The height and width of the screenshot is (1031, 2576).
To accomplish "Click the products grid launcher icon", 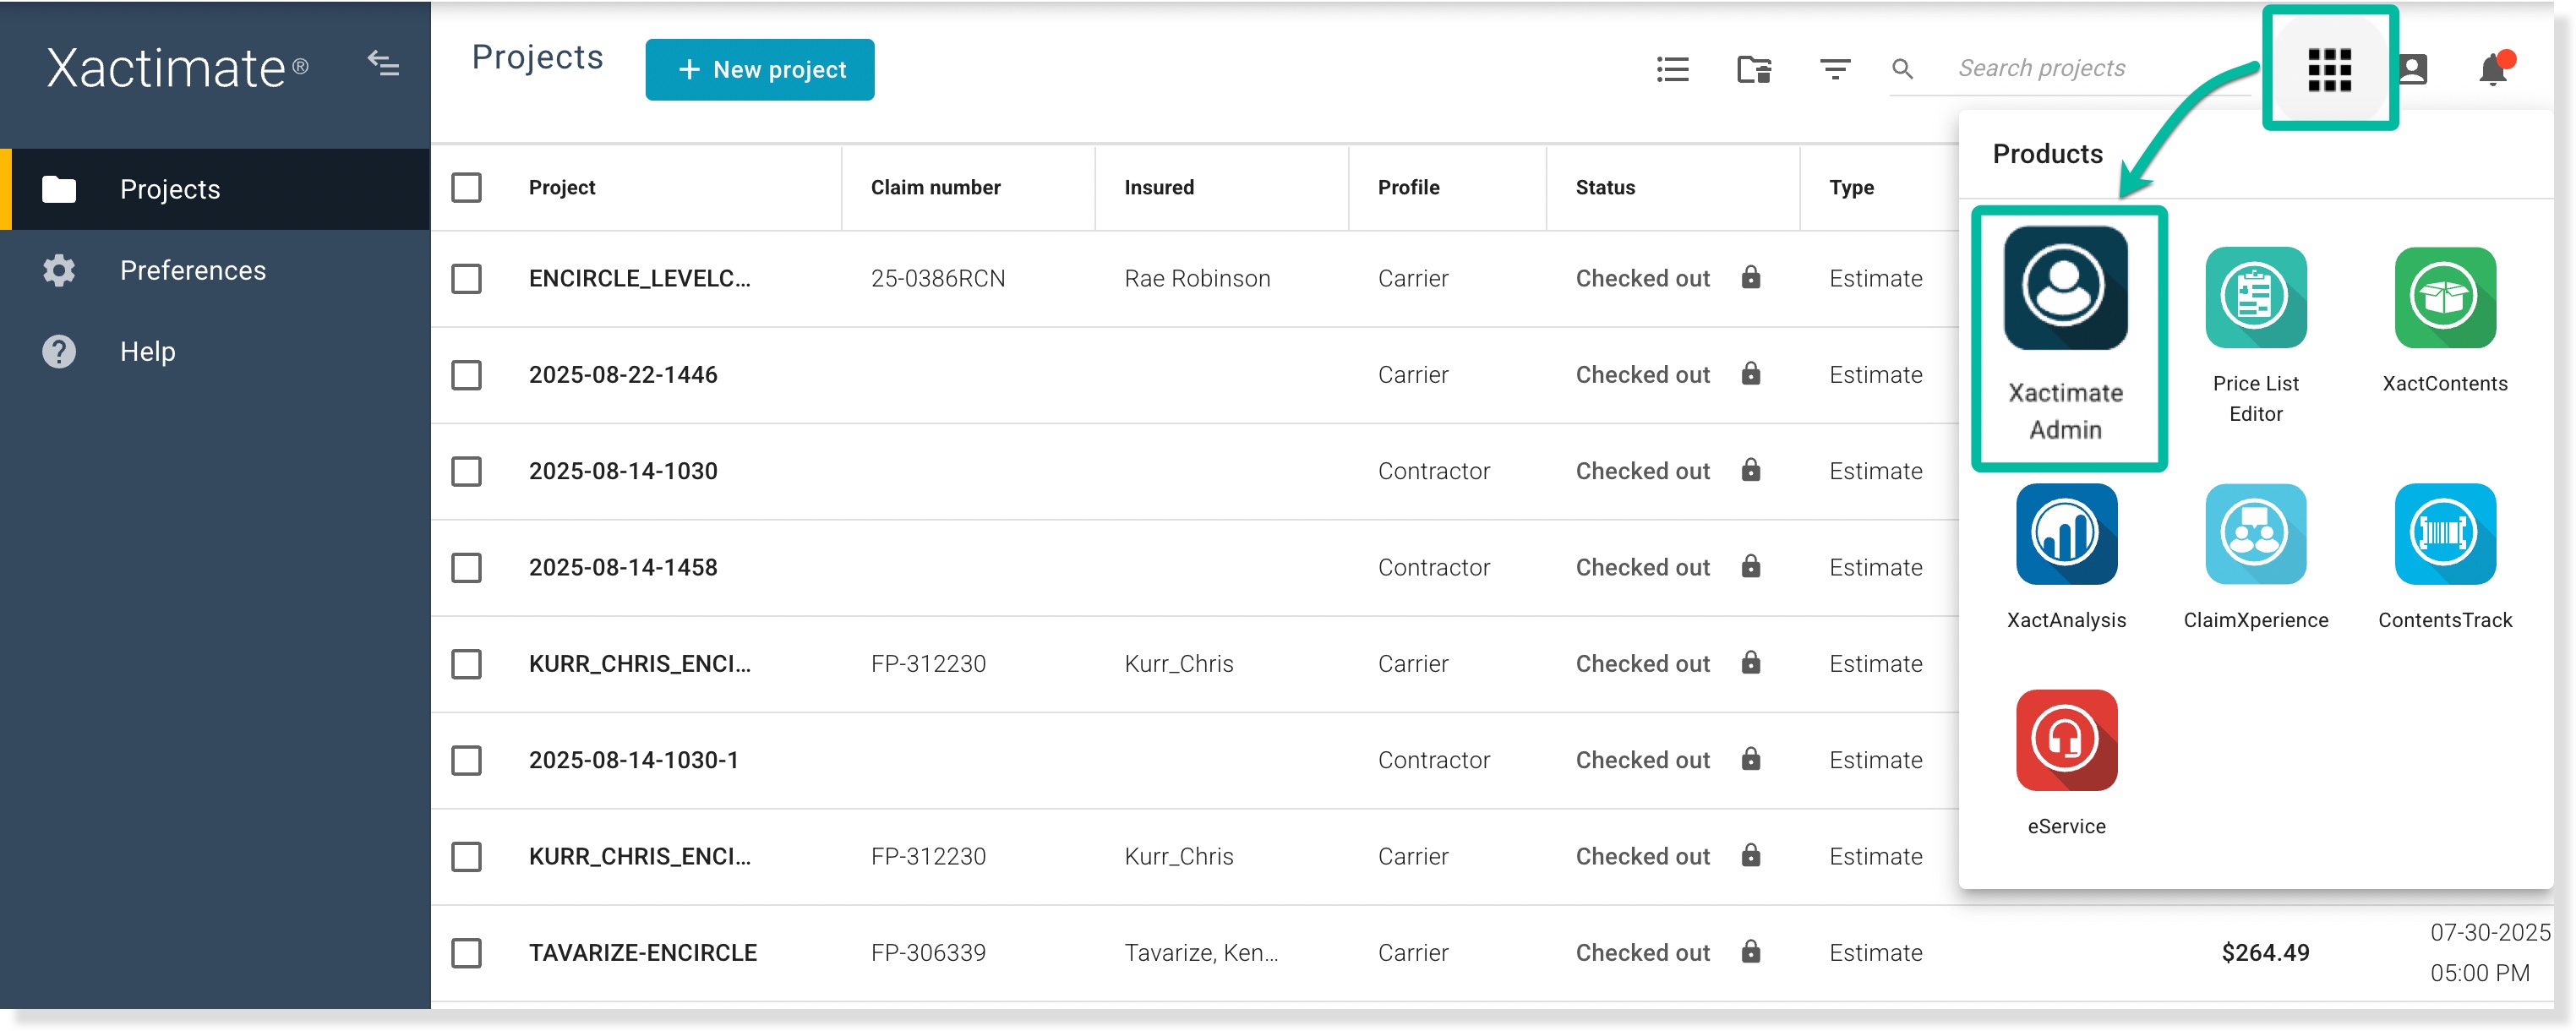I will [x=2328, y=70].
